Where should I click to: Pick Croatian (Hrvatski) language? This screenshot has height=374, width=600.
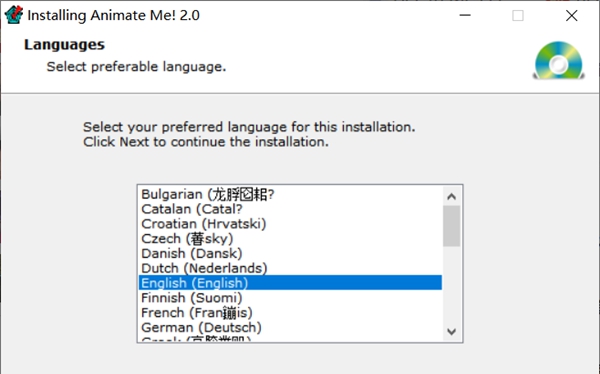tap(290, 224)
